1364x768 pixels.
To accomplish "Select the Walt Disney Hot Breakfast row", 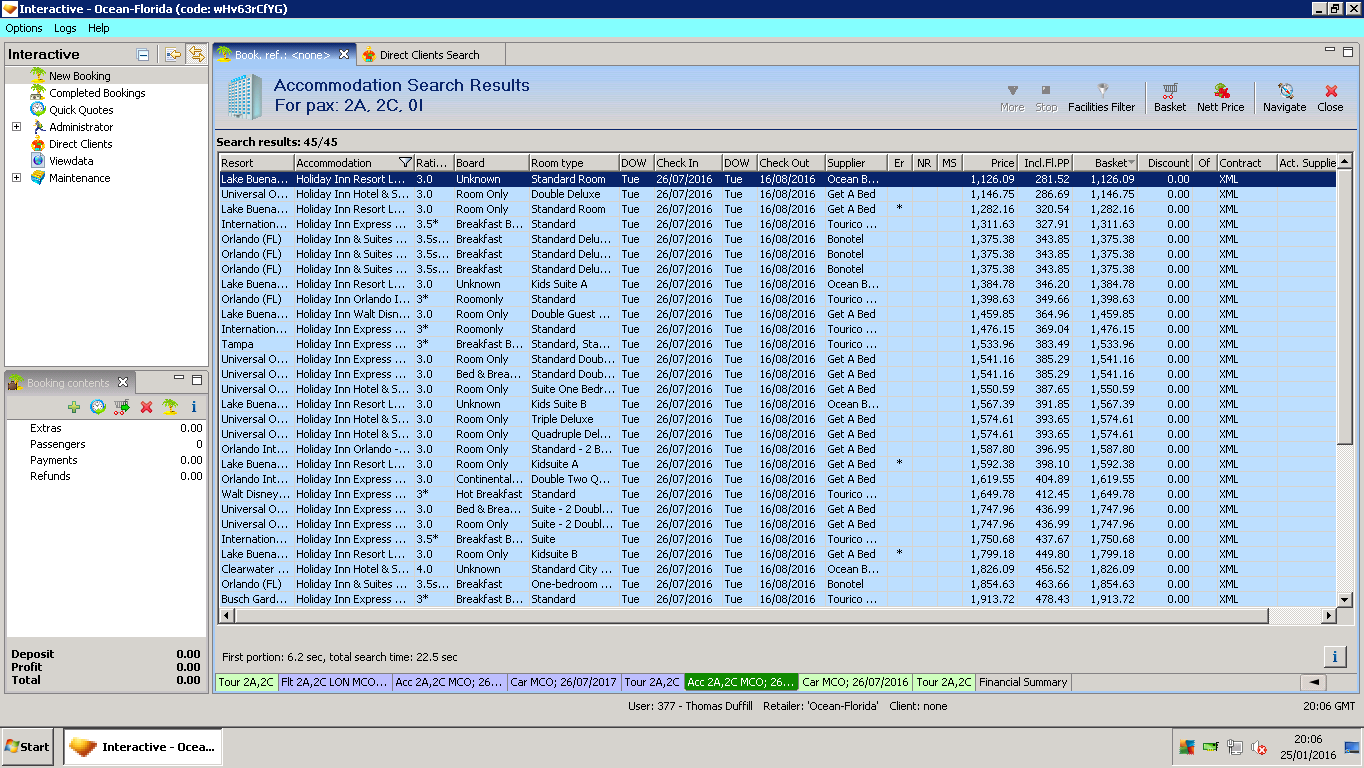I will 777,494.
